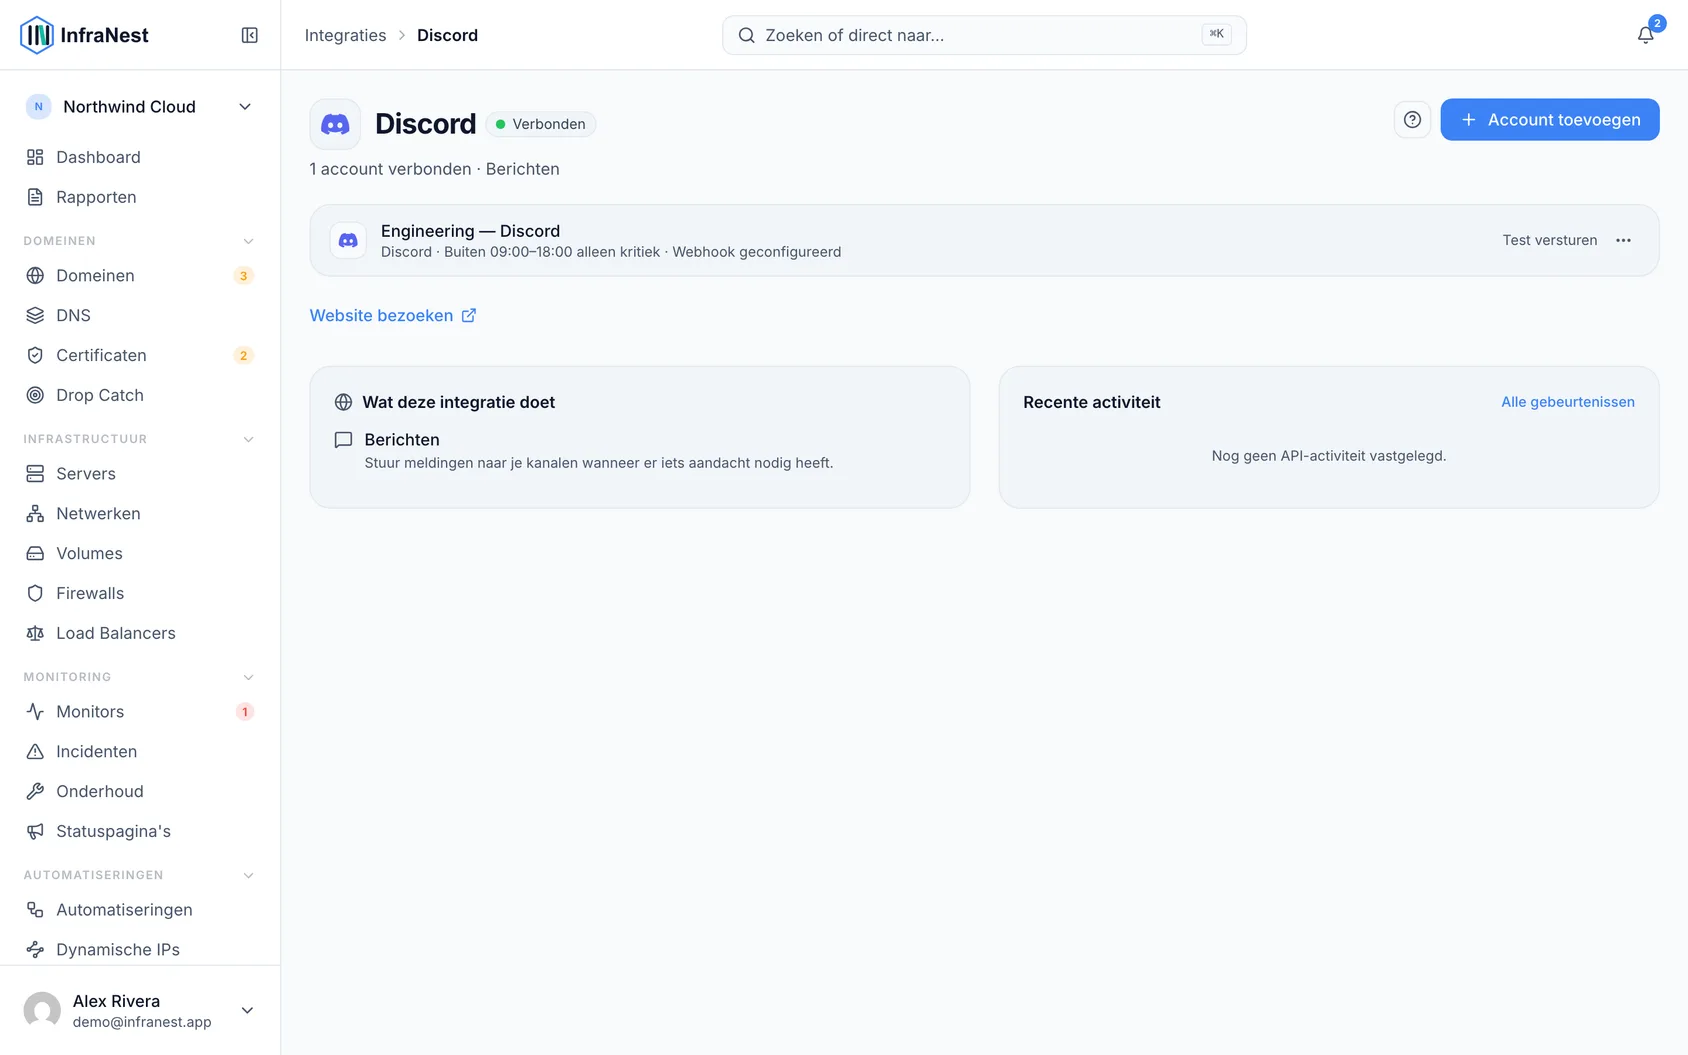1688x1055 pixels.
Task: Open the DNS menu item
Action: click(x=140, y=315)
